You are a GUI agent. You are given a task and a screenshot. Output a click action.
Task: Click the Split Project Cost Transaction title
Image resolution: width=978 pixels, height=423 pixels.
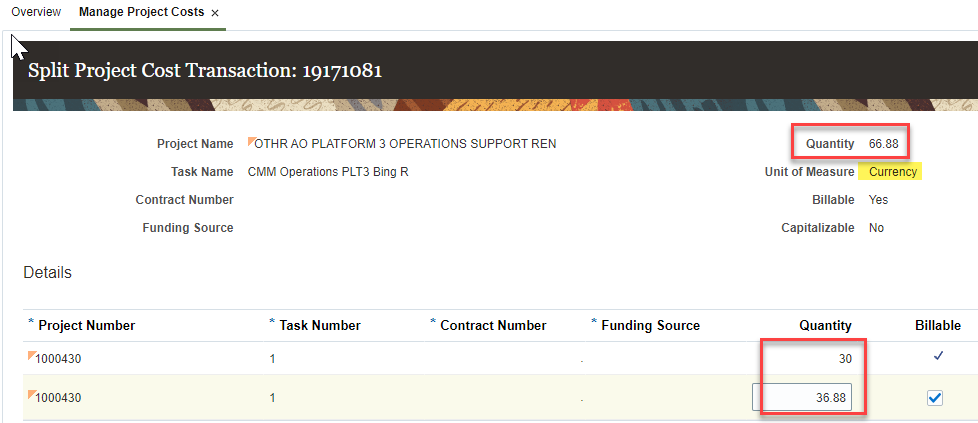pyautogui.click(x=205, y=71)
